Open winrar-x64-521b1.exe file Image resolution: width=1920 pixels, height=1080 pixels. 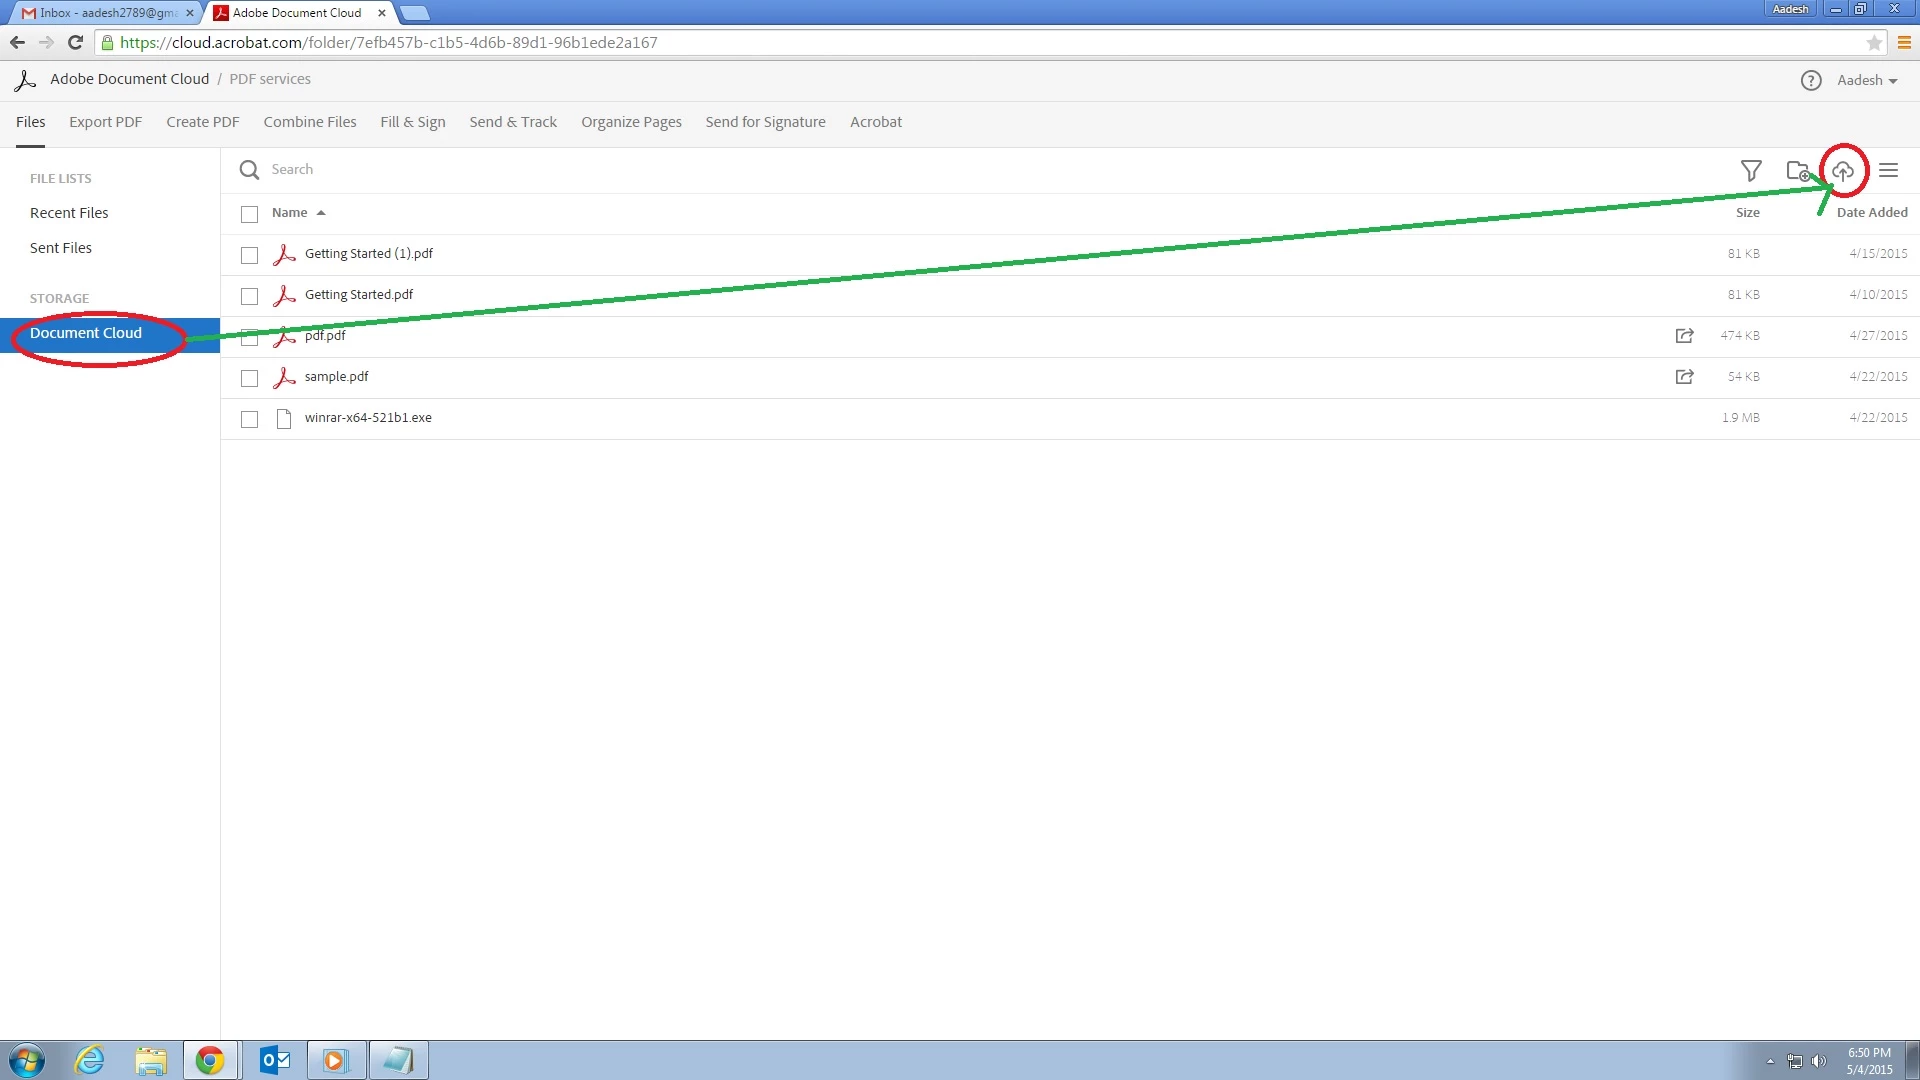(x=368, y=418)
